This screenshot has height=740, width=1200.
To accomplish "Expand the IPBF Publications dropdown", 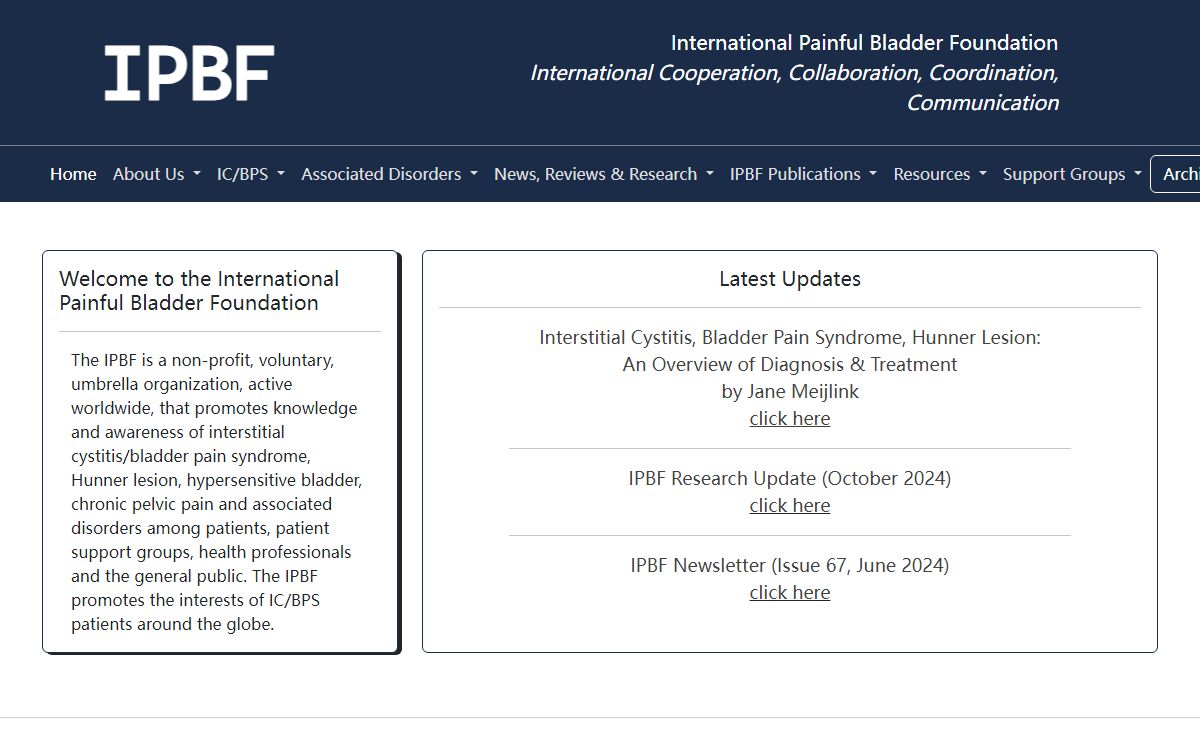I will (802, 174).
